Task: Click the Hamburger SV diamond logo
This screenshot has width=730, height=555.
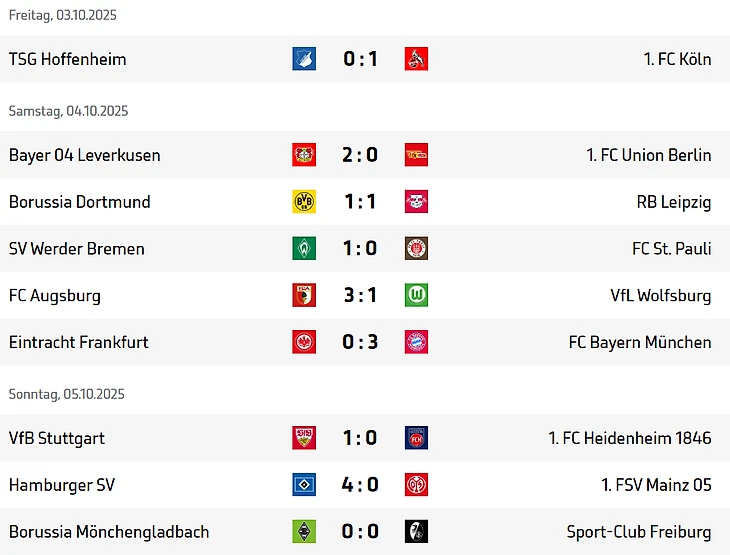Action: coord(304,485)
